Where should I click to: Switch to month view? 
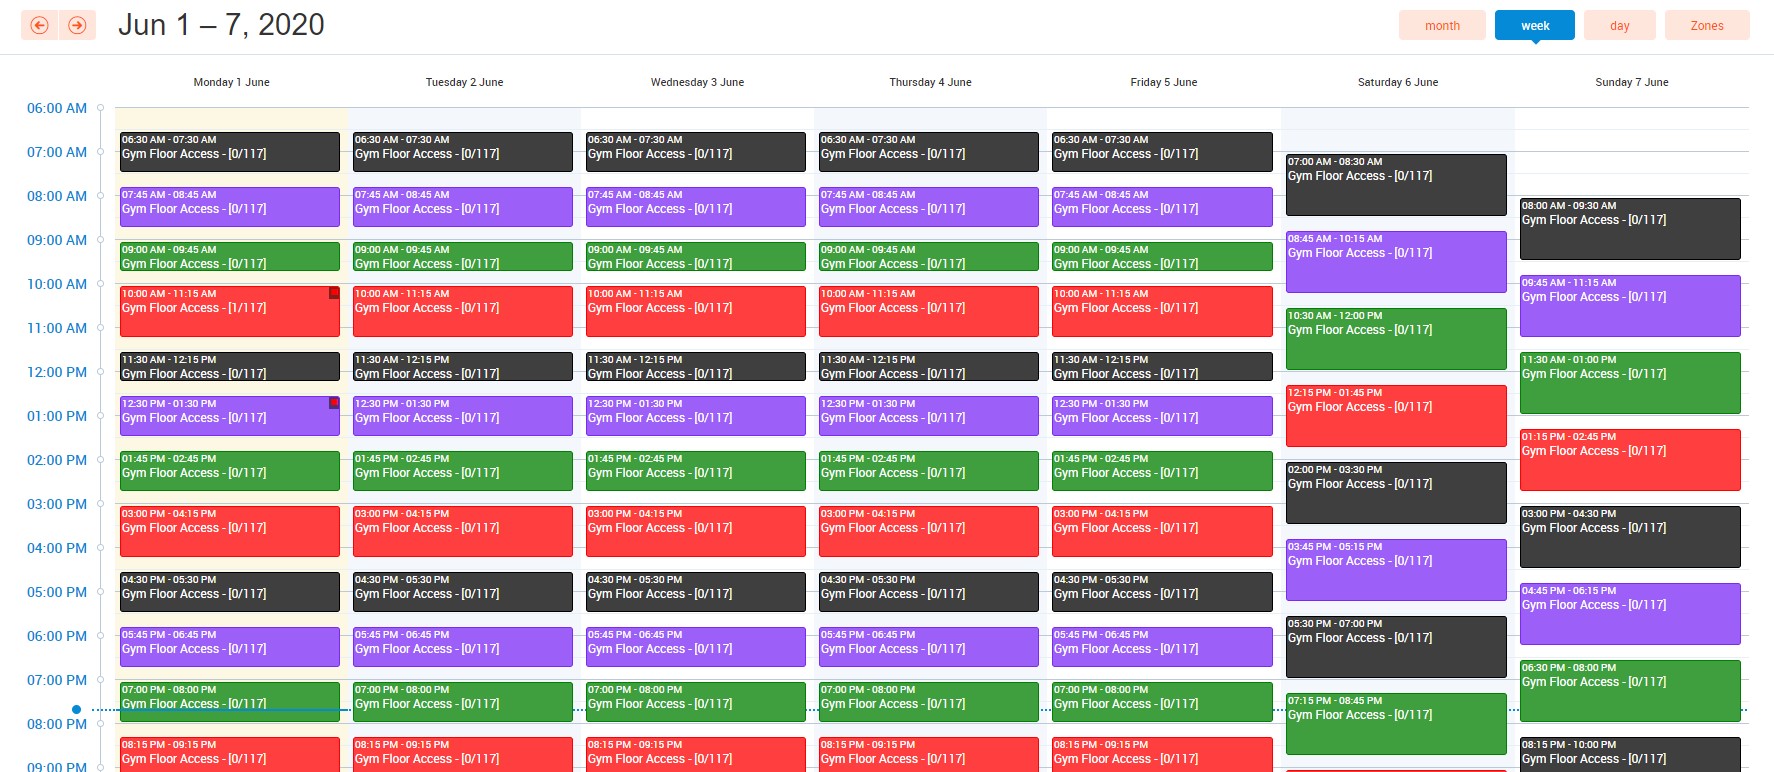coord(1441,26)
